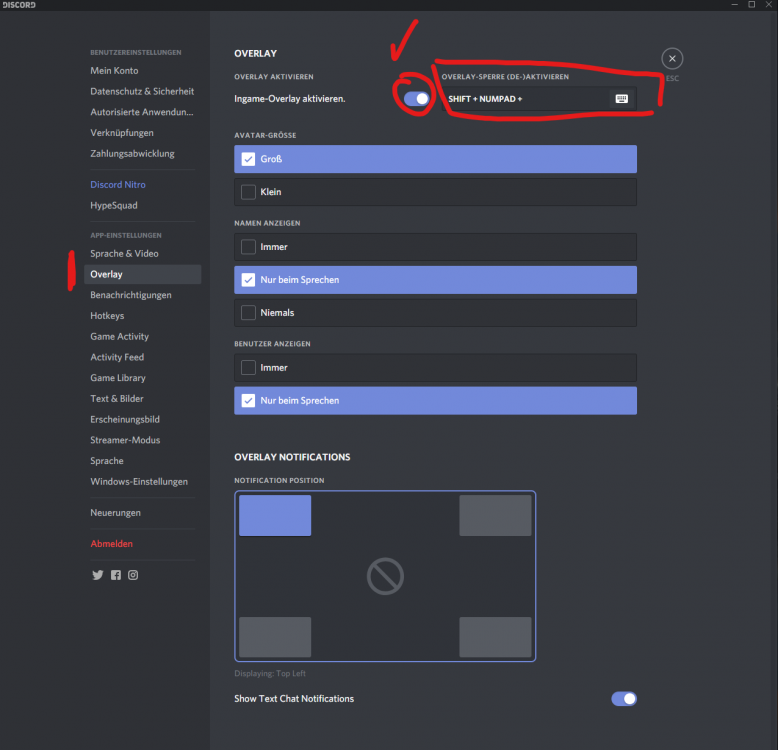Select Groß avatar size
This screenshot has height=750, width=778.
point(435,159)
